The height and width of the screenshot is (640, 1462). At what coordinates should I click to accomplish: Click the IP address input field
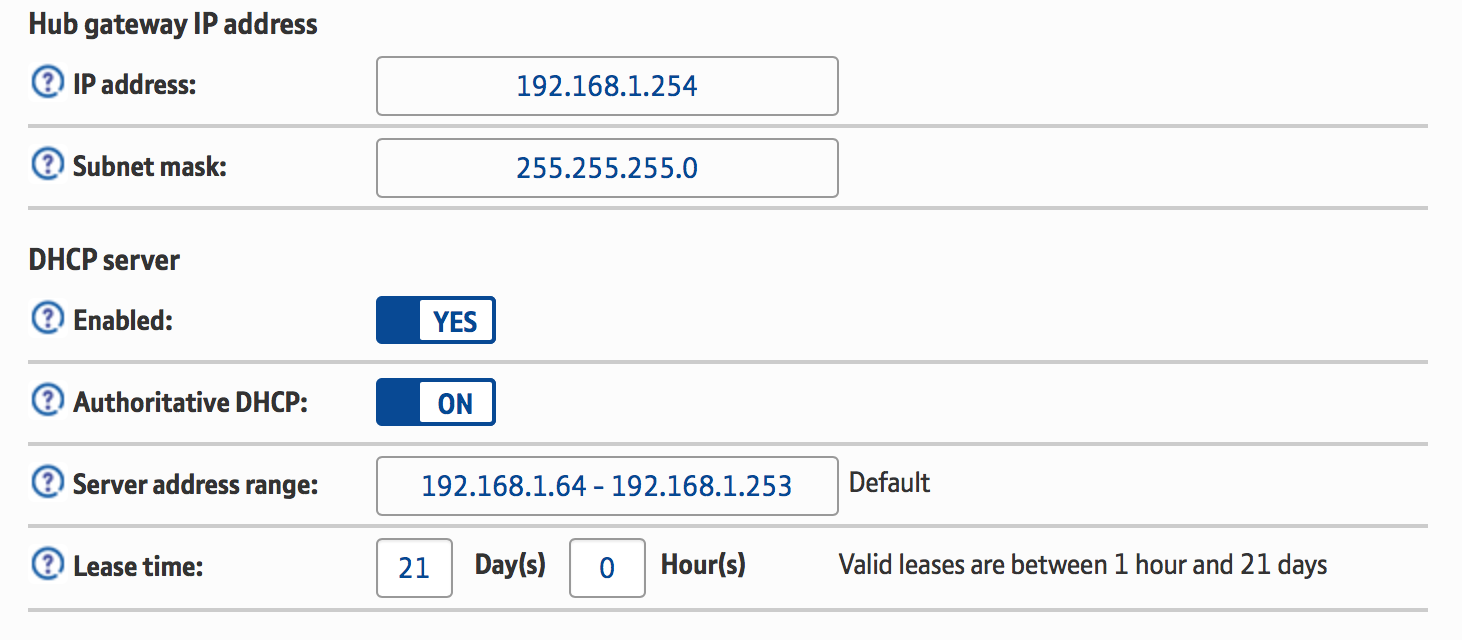click(606, 86)
